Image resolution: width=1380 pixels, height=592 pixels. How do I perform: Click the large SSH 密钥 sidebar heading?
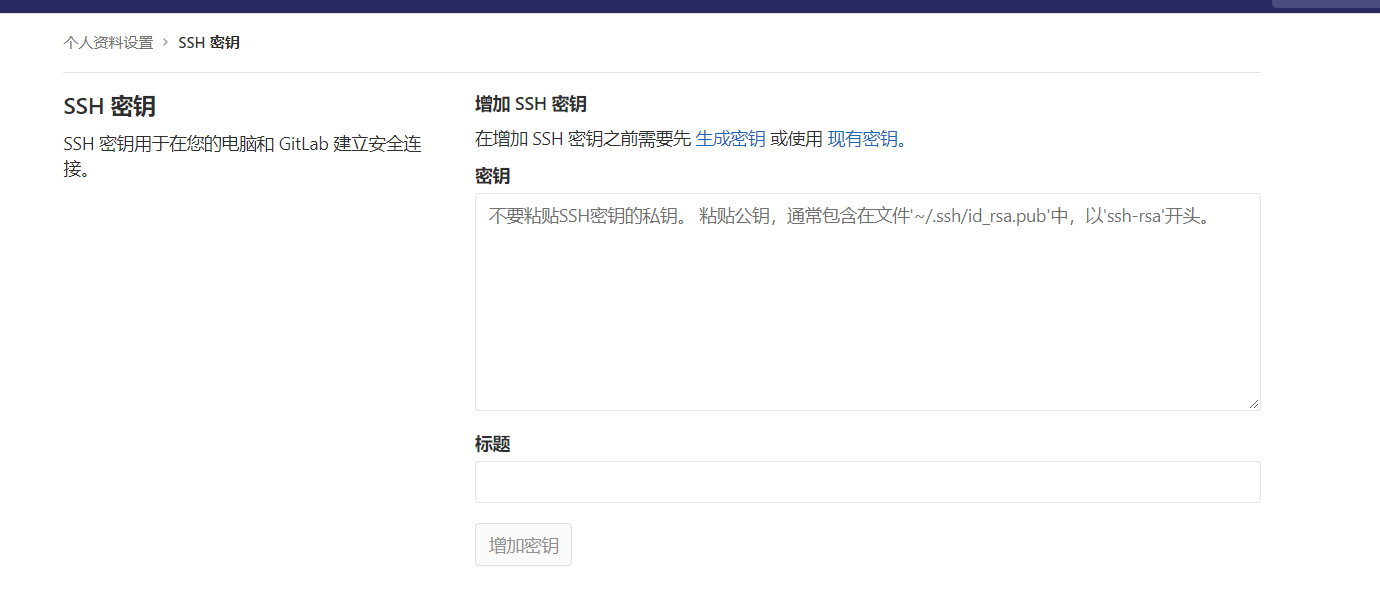109,107
